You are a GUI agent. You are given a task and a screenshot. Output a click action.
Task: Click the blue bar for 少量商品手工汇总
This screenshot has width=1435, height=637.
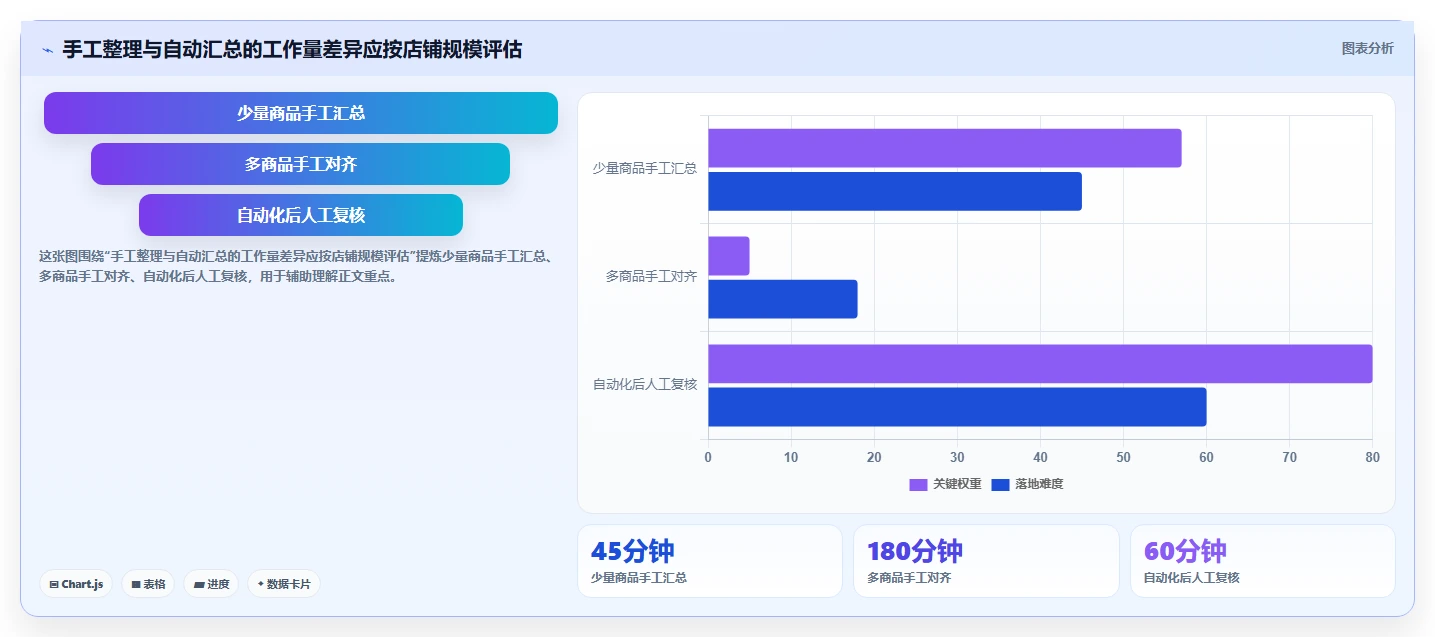click(895, 191)
